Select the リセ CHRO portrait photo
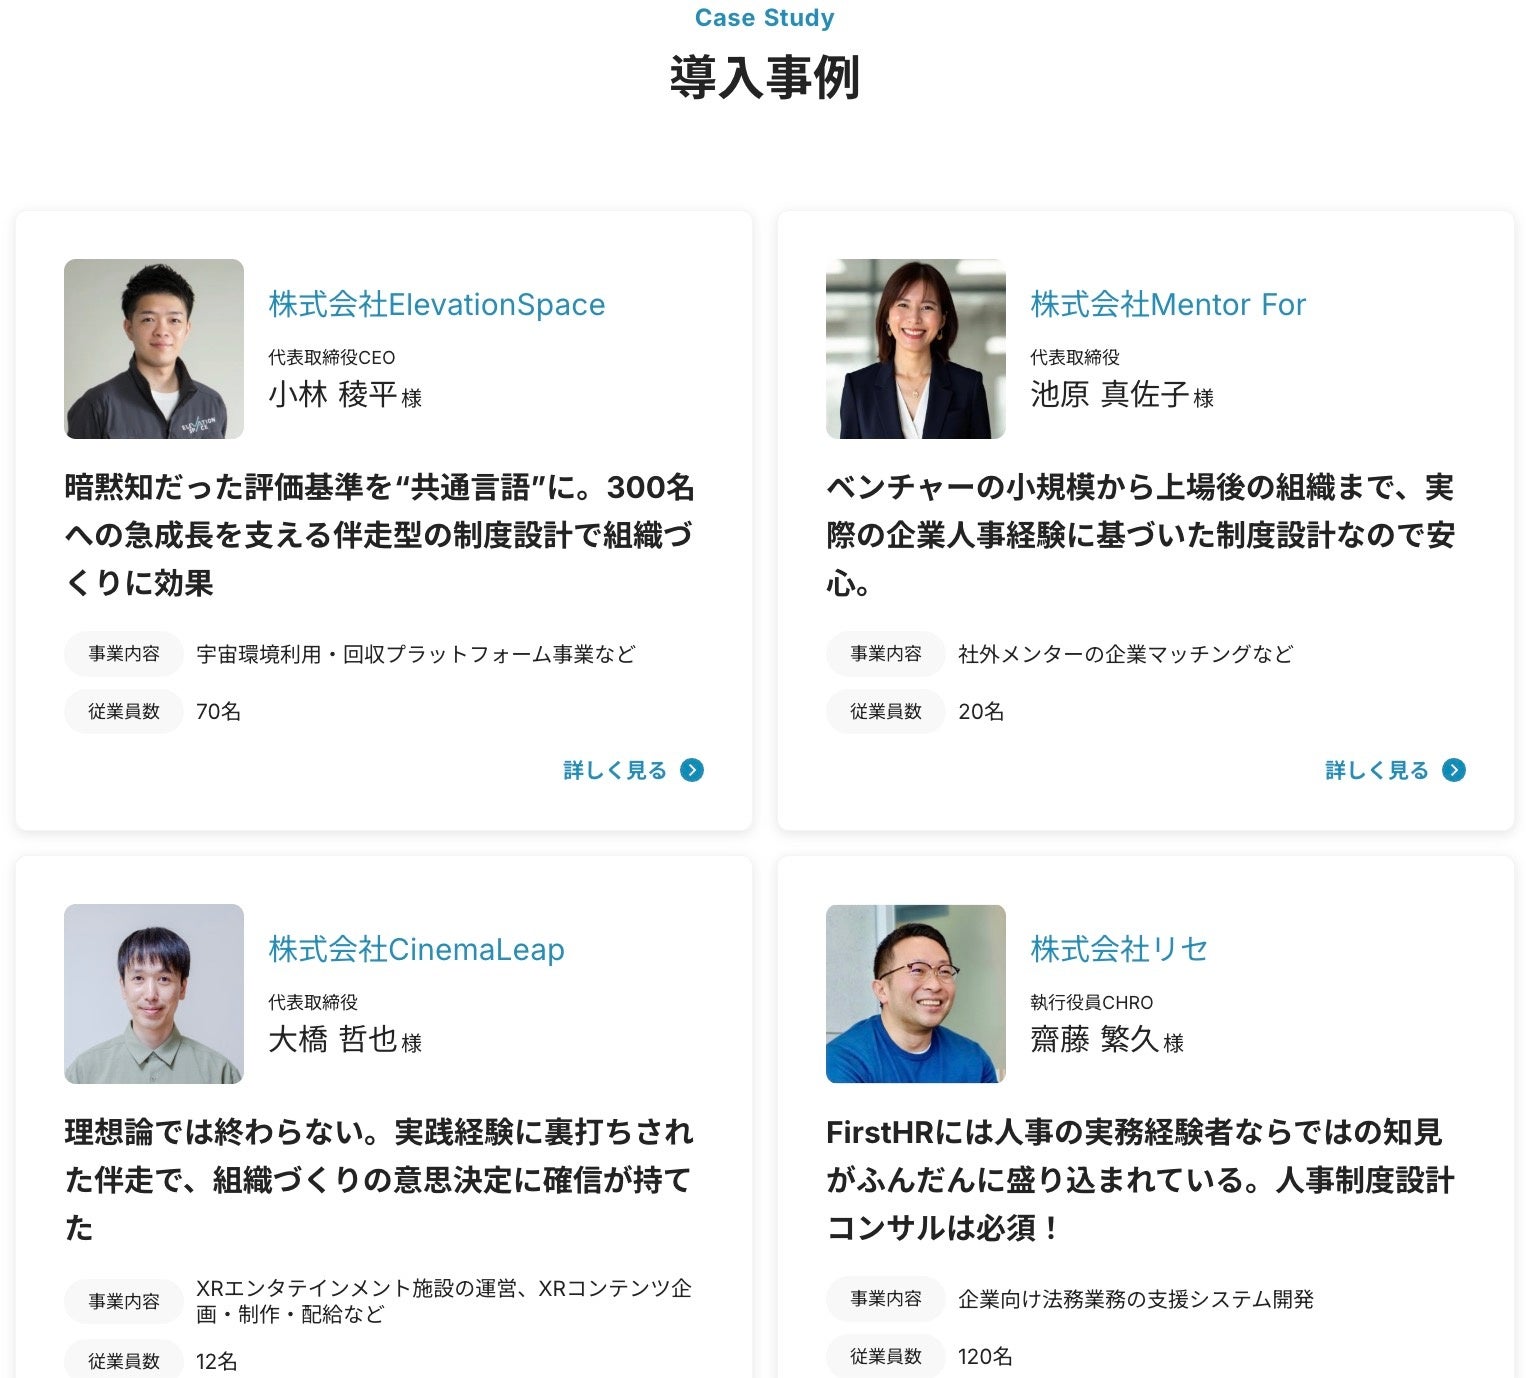 [x=916, y=994]
